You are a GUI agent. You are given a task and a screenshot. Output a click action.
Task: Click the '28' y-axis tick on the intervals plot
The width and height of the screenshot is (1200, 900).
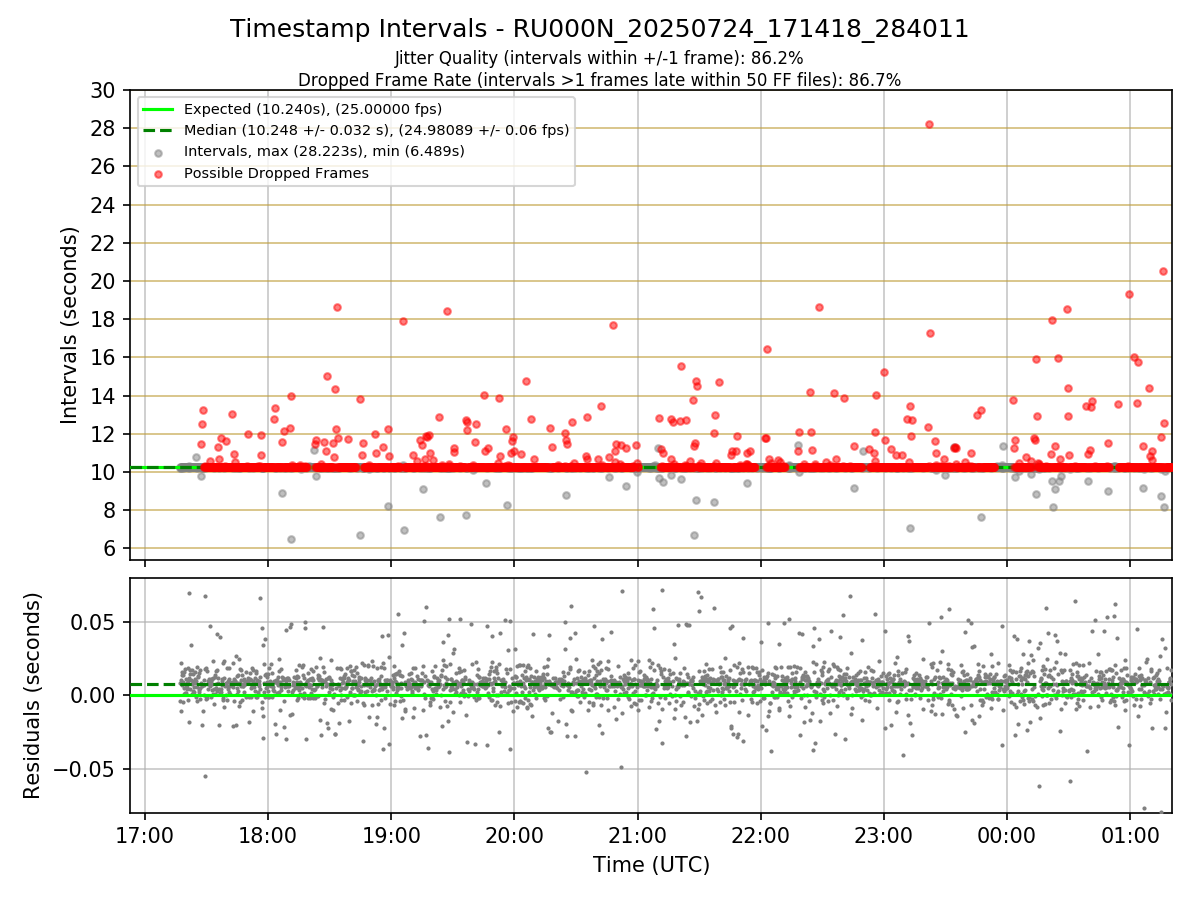click(103, 128)
